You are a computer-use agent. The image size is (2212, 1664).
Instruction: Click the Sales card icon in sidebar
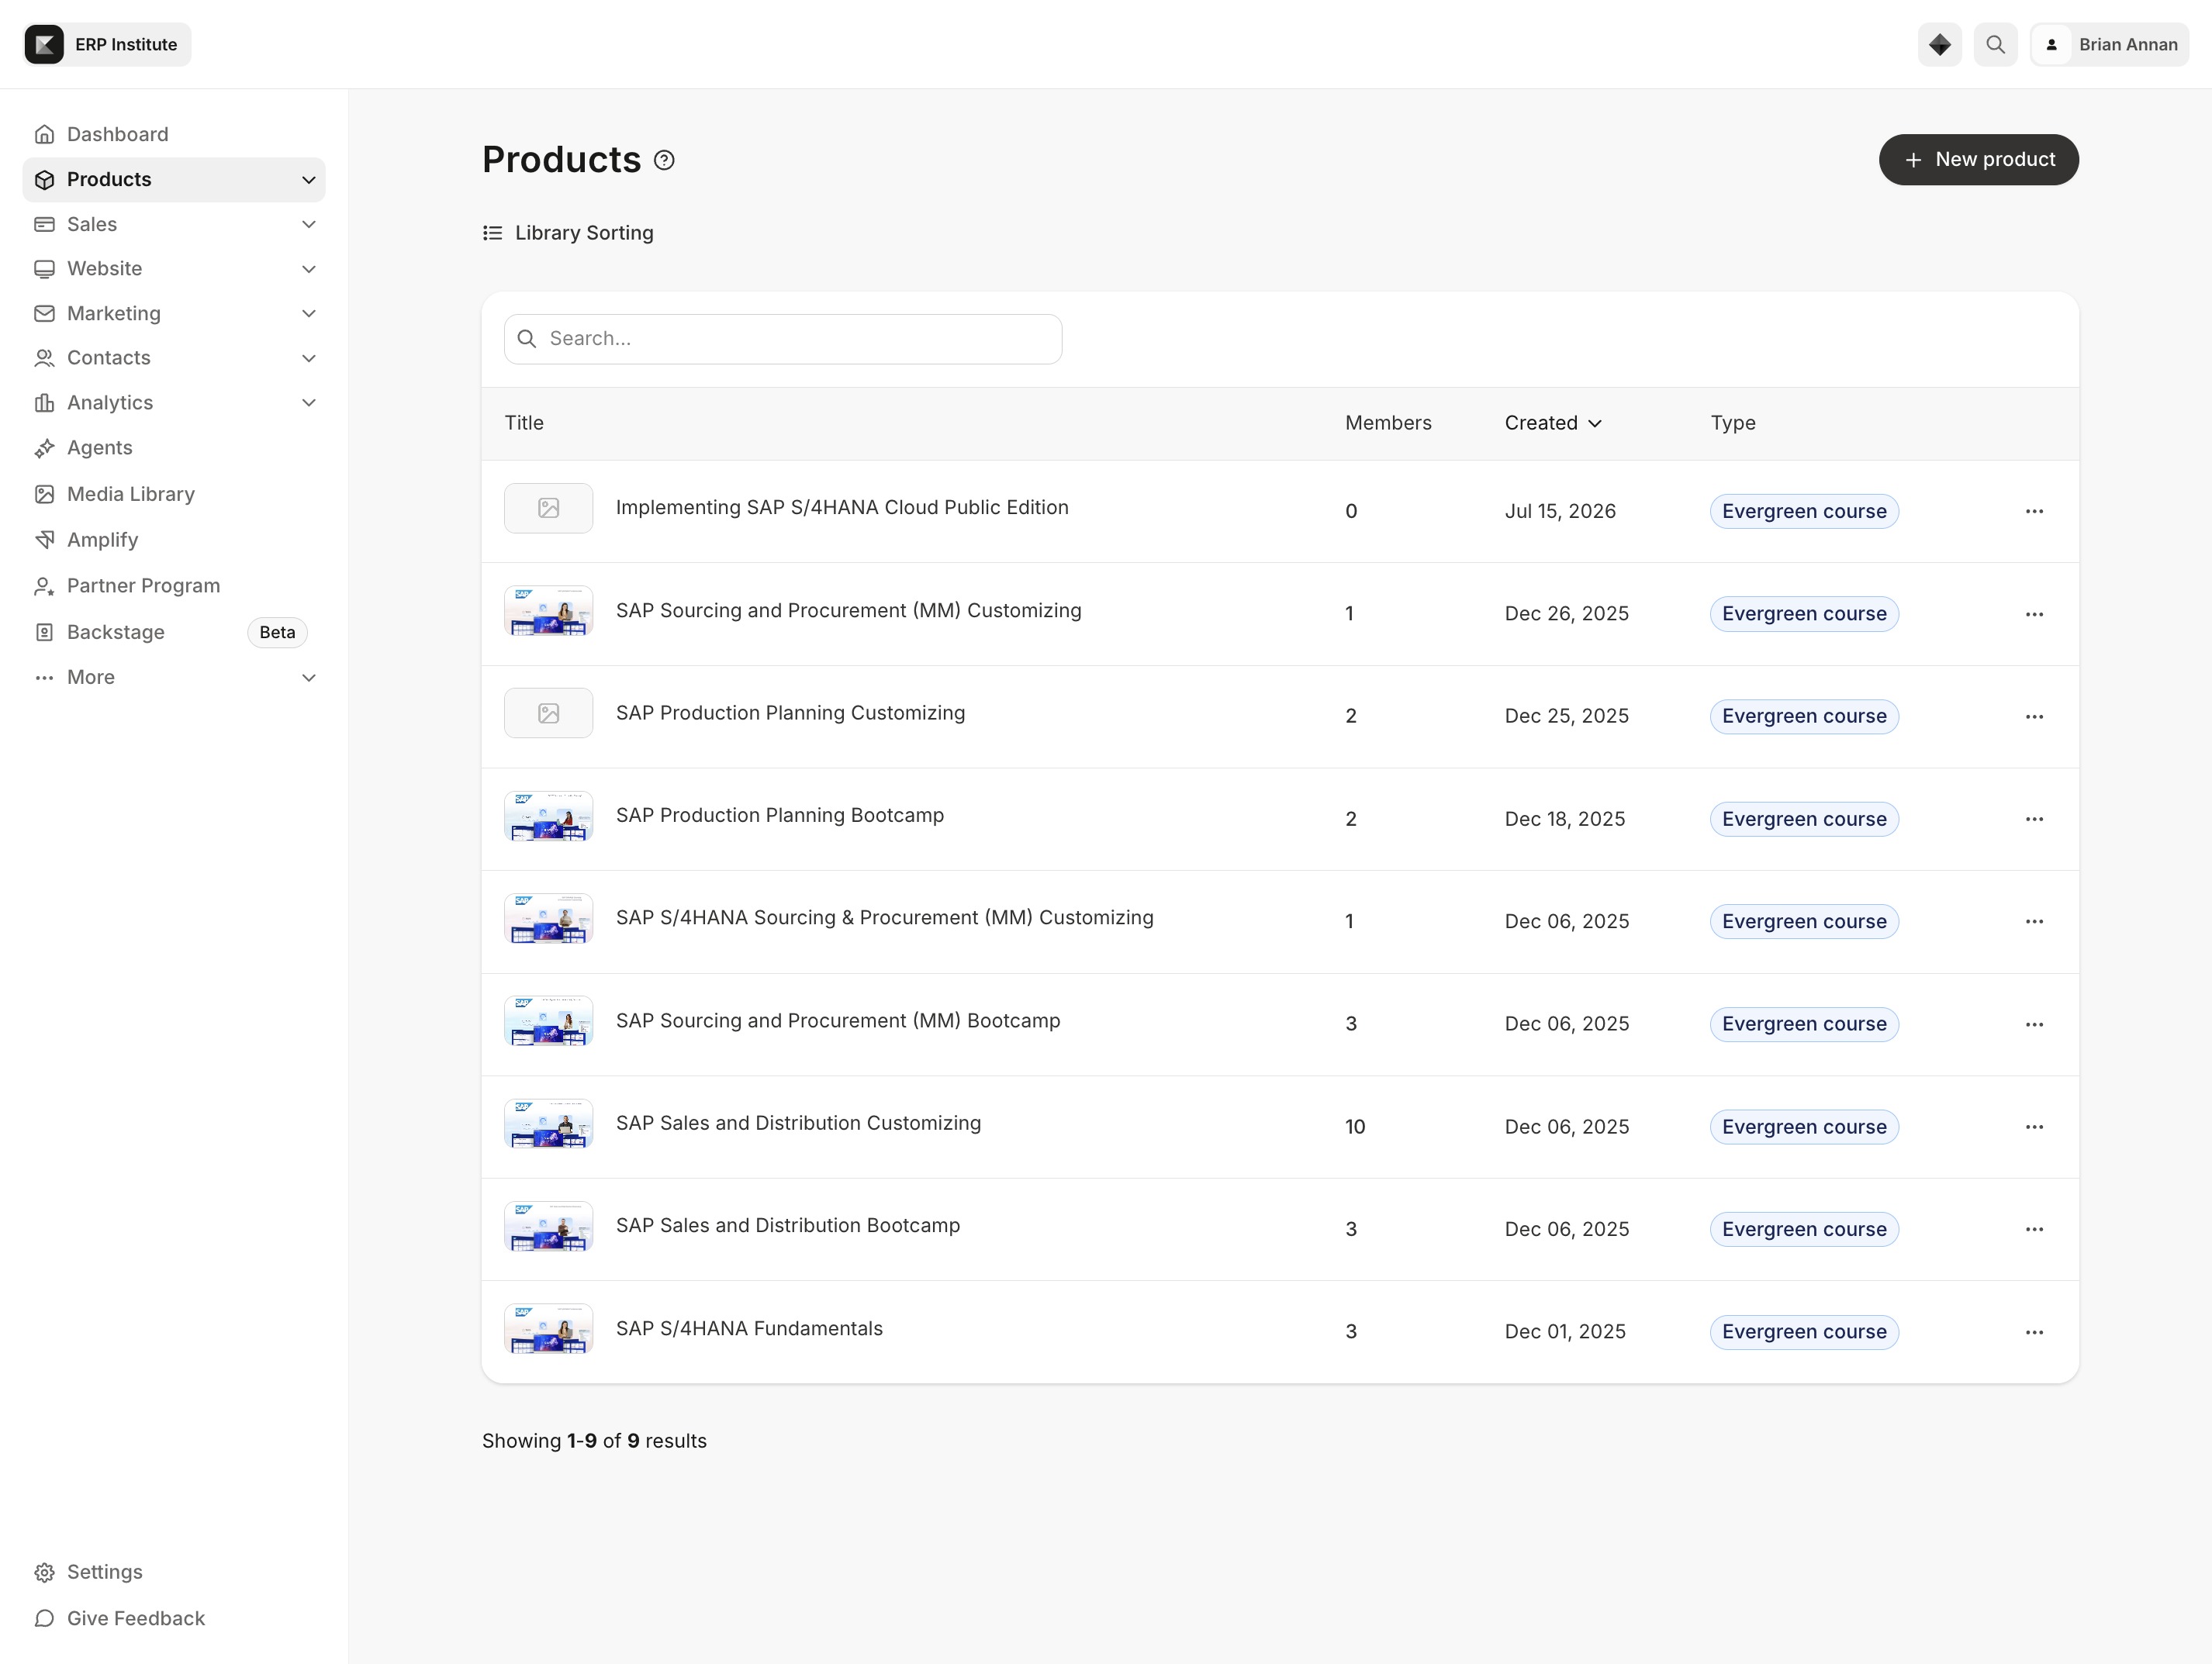click(x=44, y=225)
